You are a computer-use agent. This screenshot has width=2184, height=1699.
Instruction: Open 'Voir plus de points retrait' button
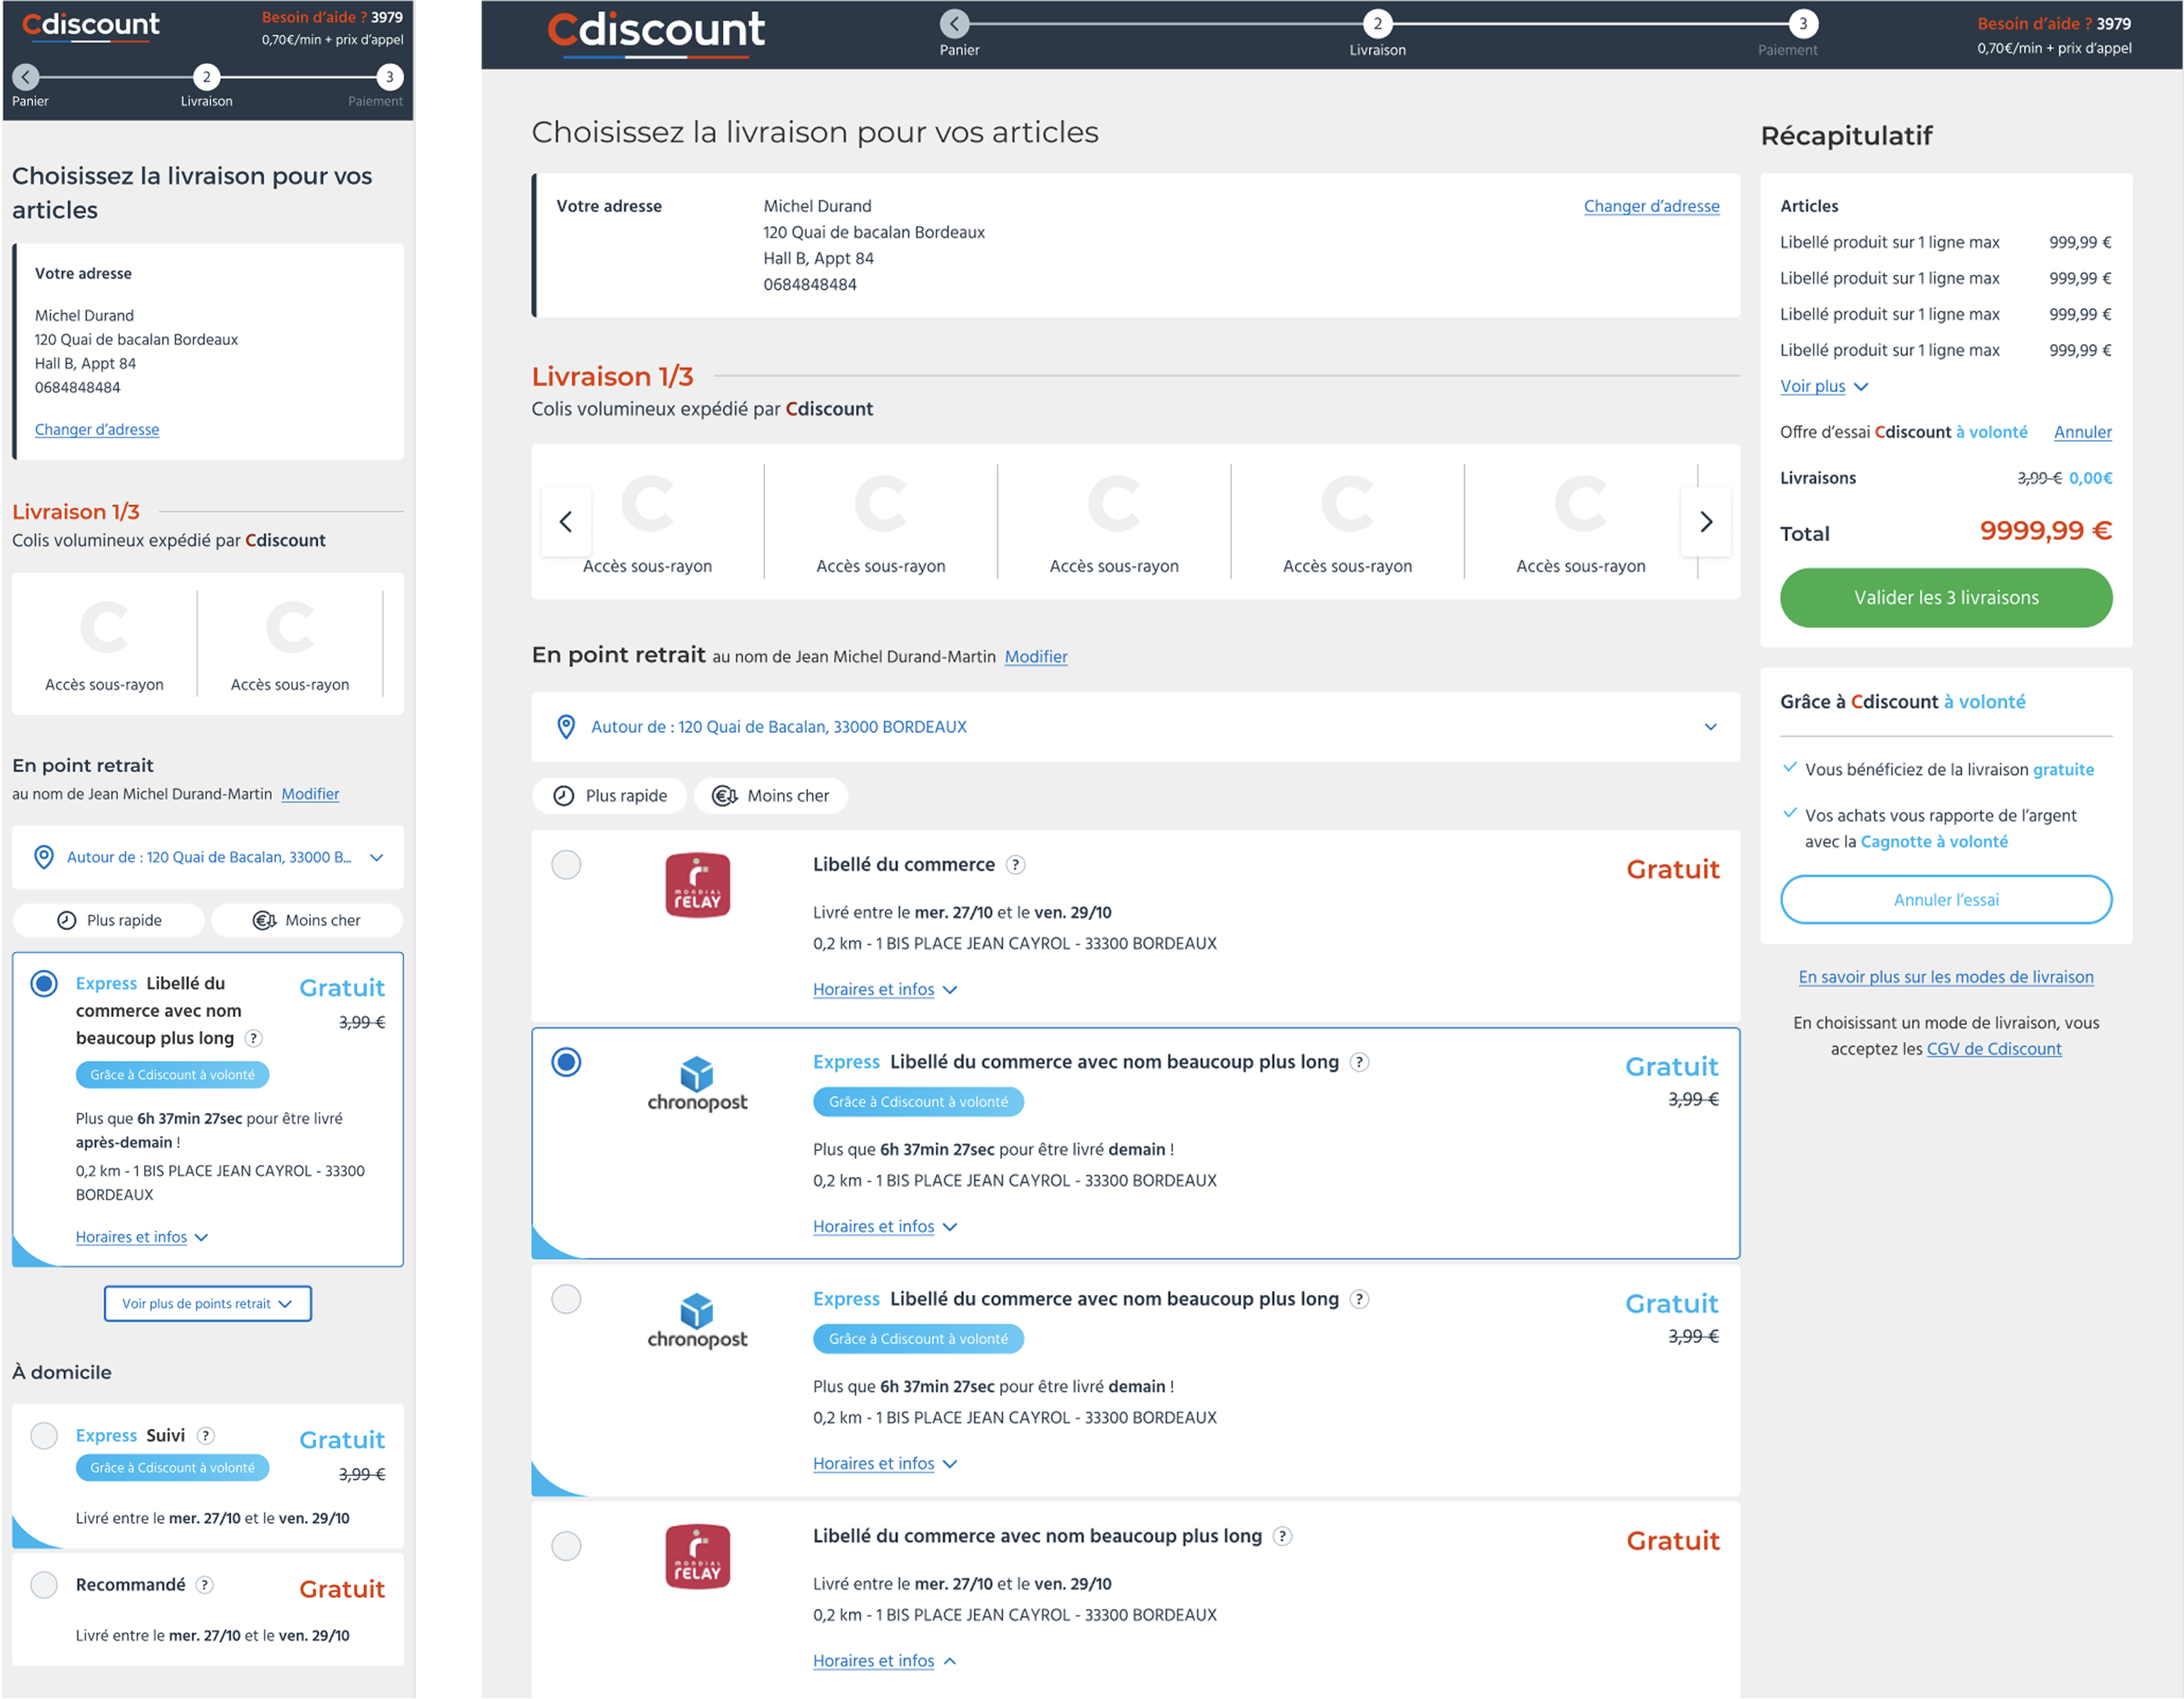coord(208,1304)
